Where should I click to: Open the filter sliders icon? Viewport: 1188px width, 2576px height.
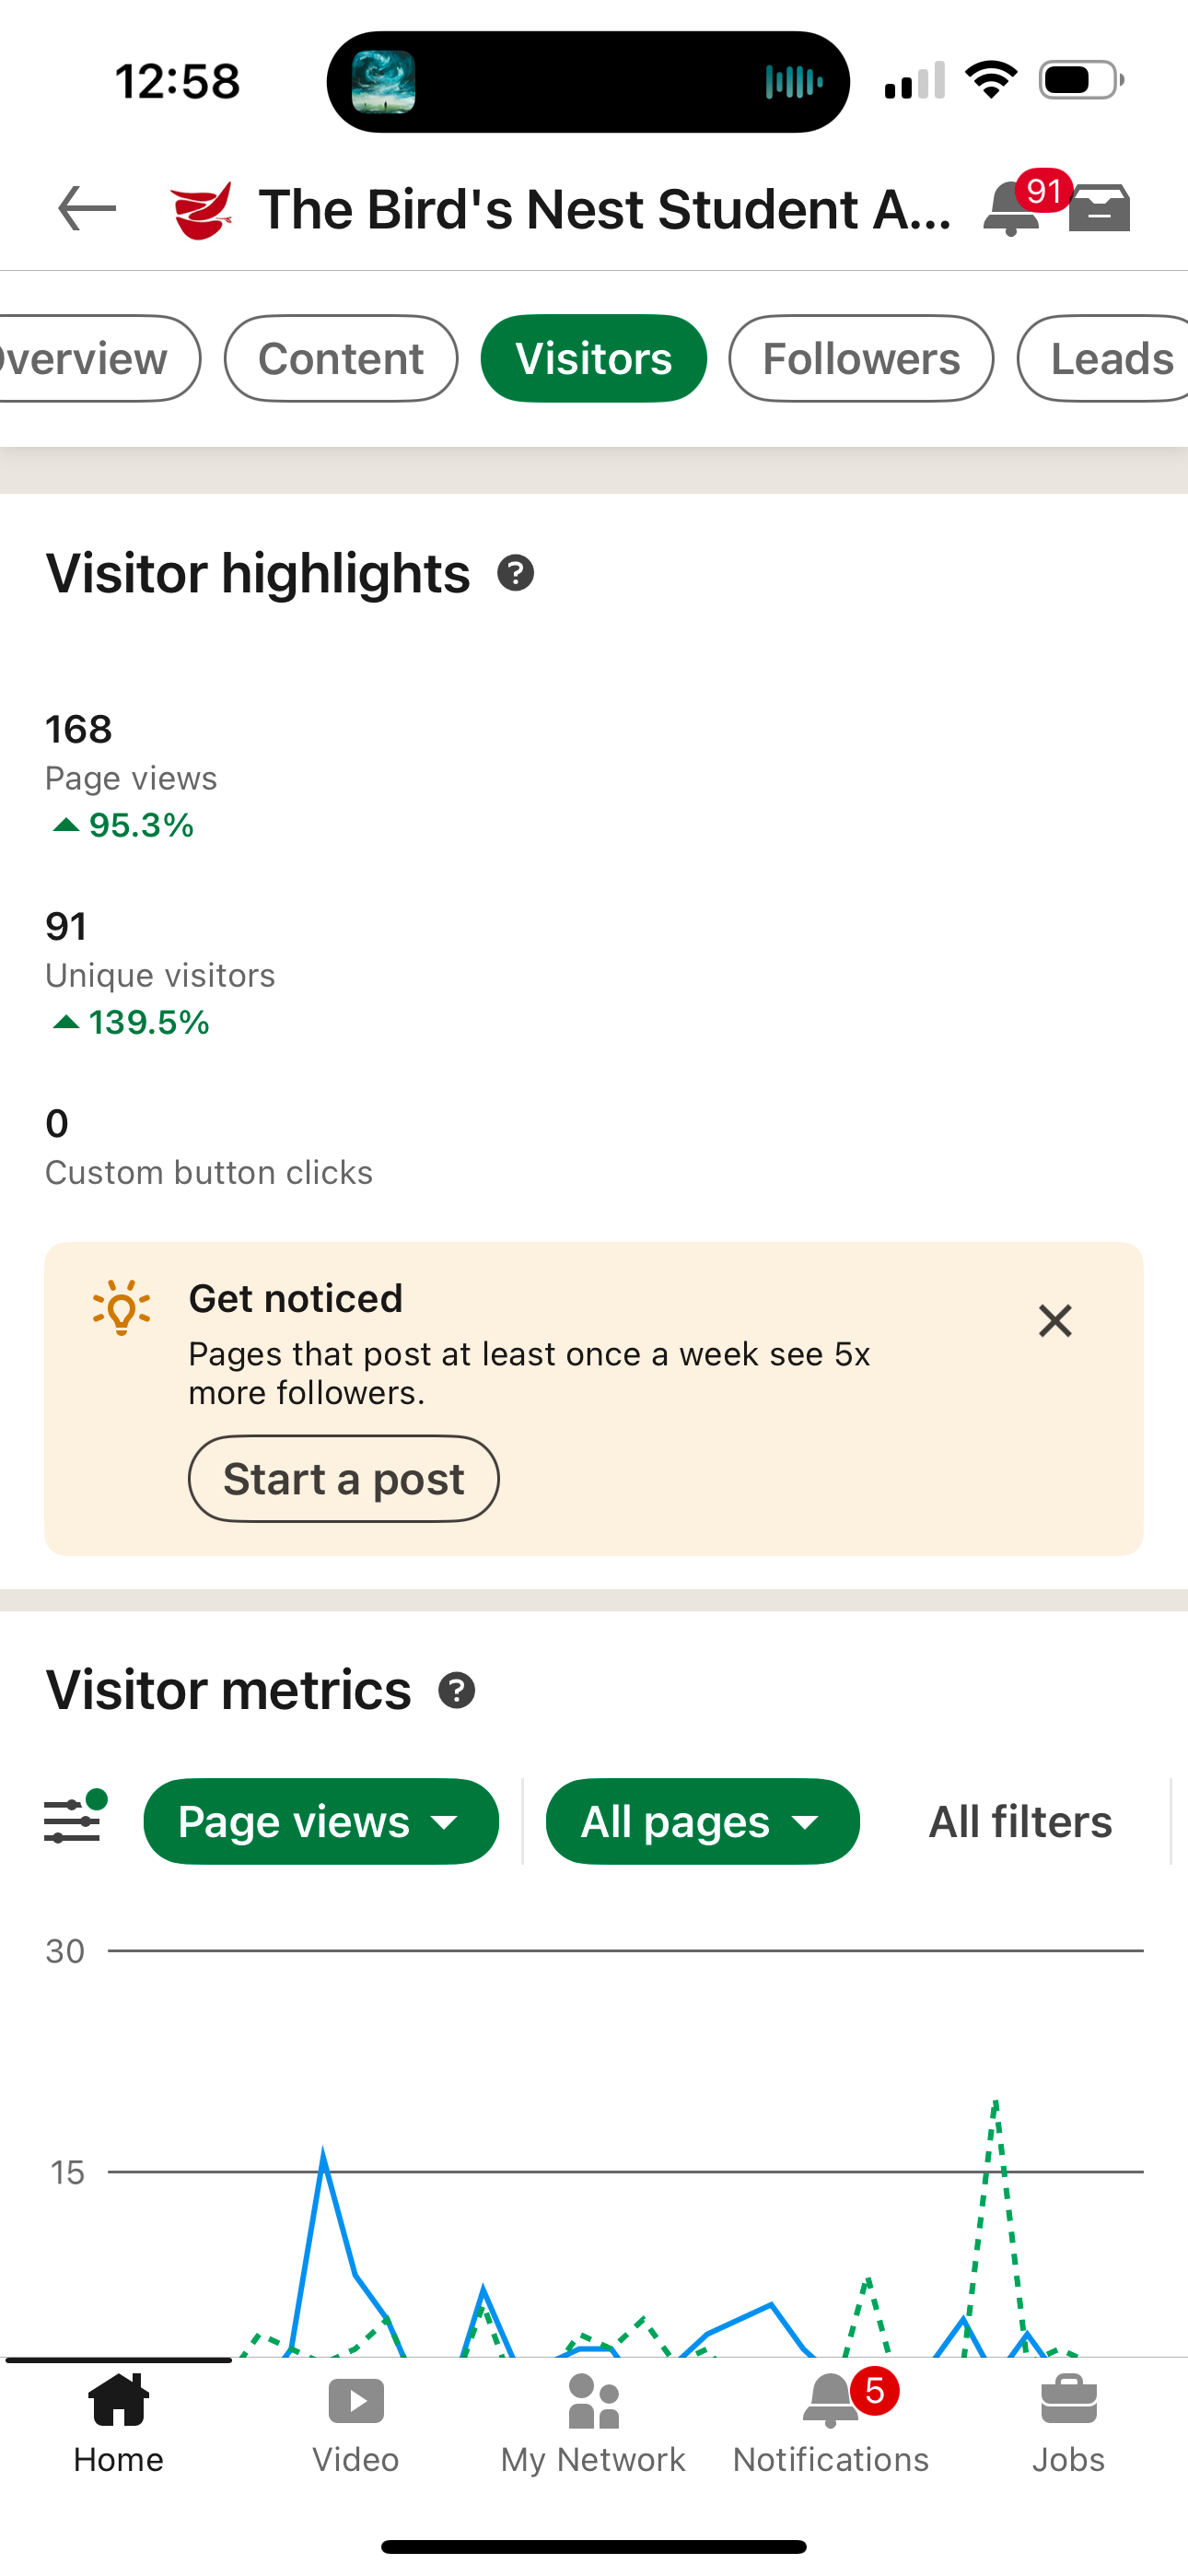pos(74,1820)
